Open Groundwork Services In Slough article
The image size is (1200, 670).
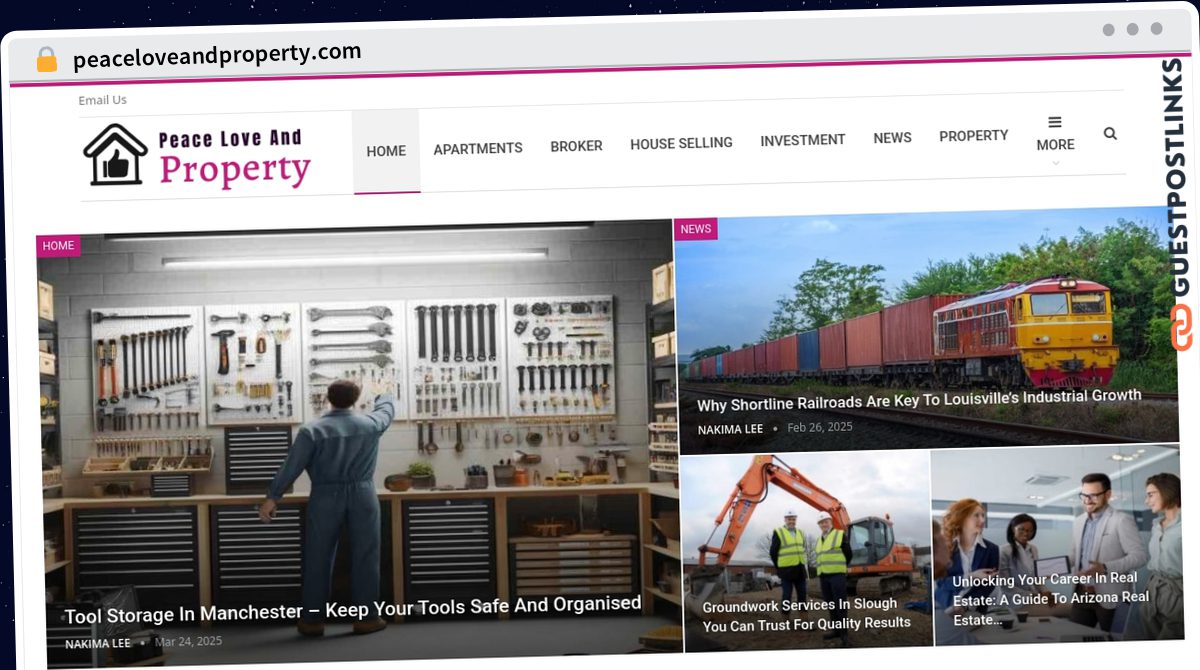click(x=806, y=615)
